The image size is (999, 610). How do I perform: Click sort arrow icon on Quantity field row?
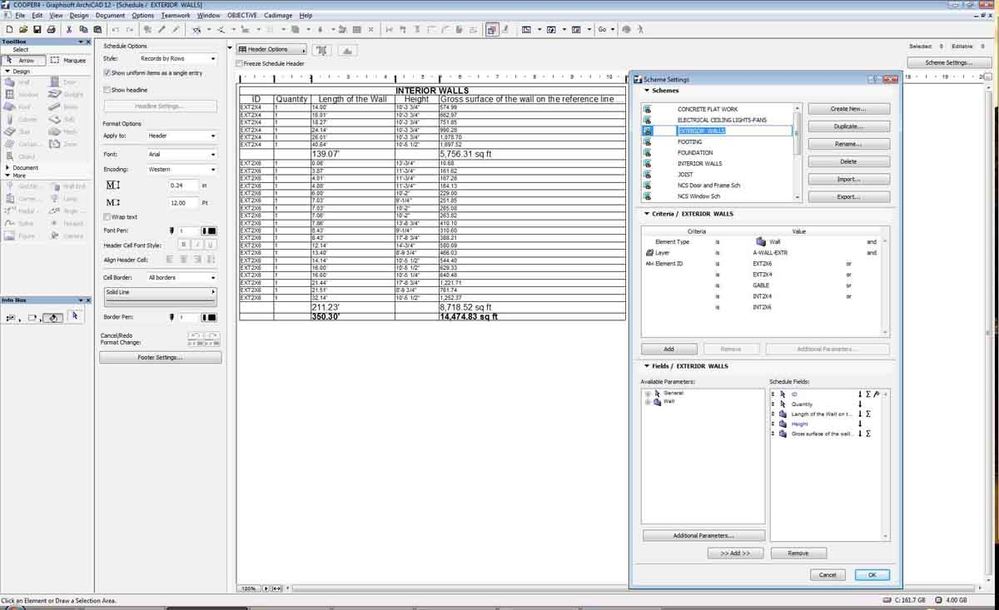(x=859, y=404)
